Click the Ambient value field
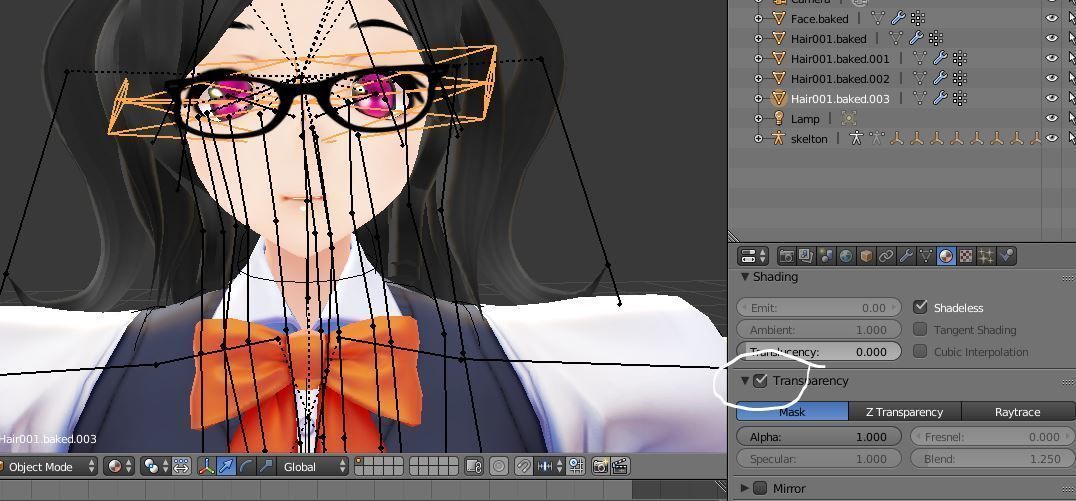This screenshot has width=1076, height=501. [x=819, y=329]
